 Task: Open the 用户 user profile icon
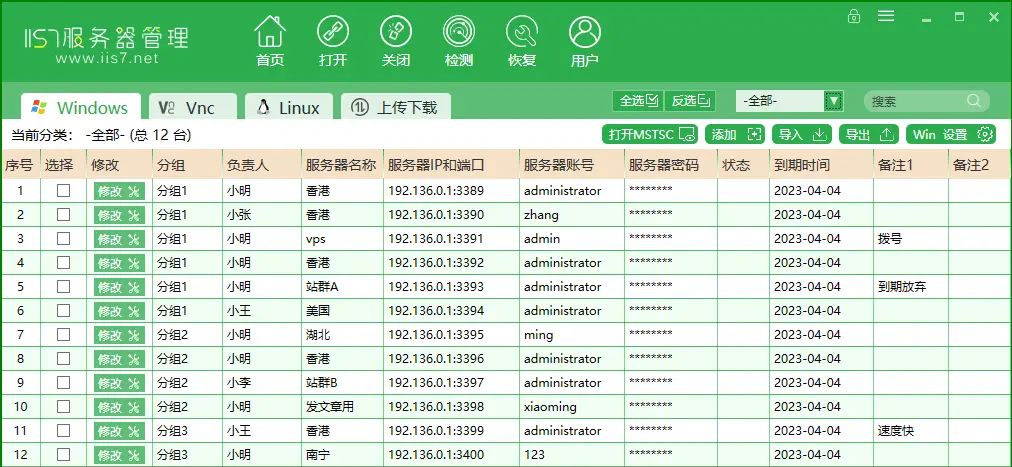point(585,32)
